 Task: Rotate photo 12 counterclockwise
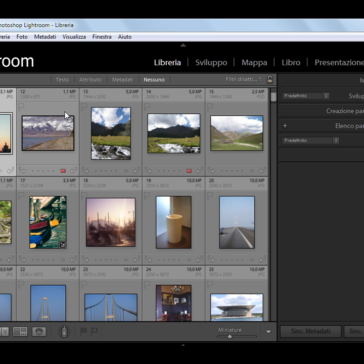coord(23,171)
